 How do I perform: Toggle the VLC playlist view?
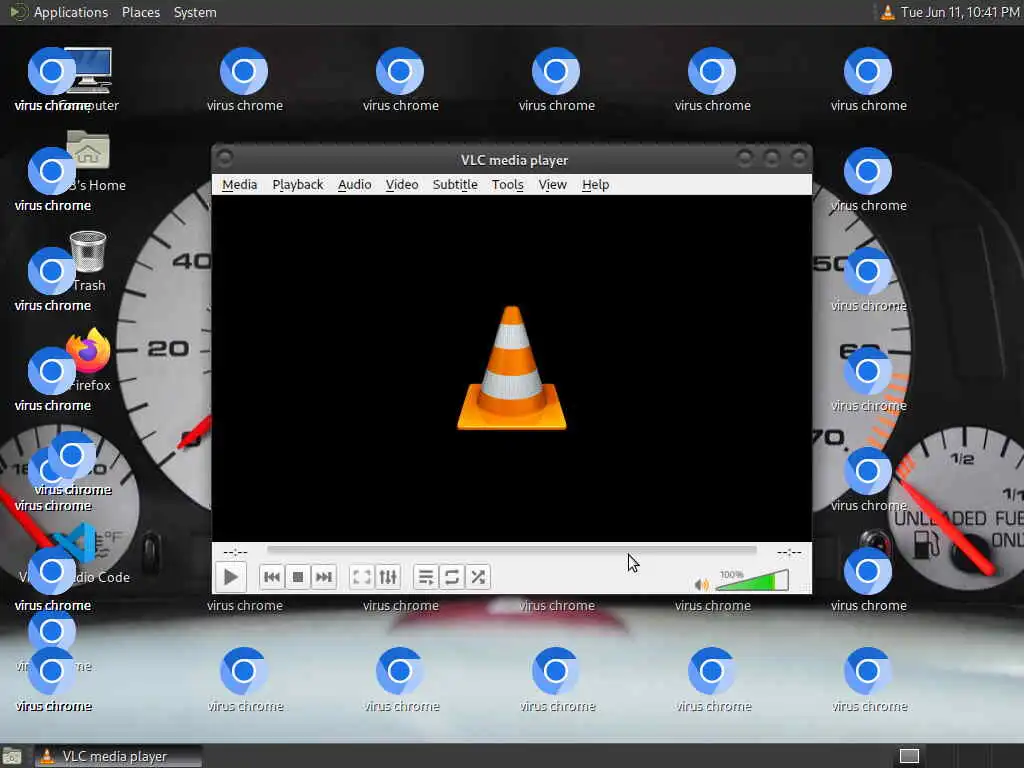(426, 577)
